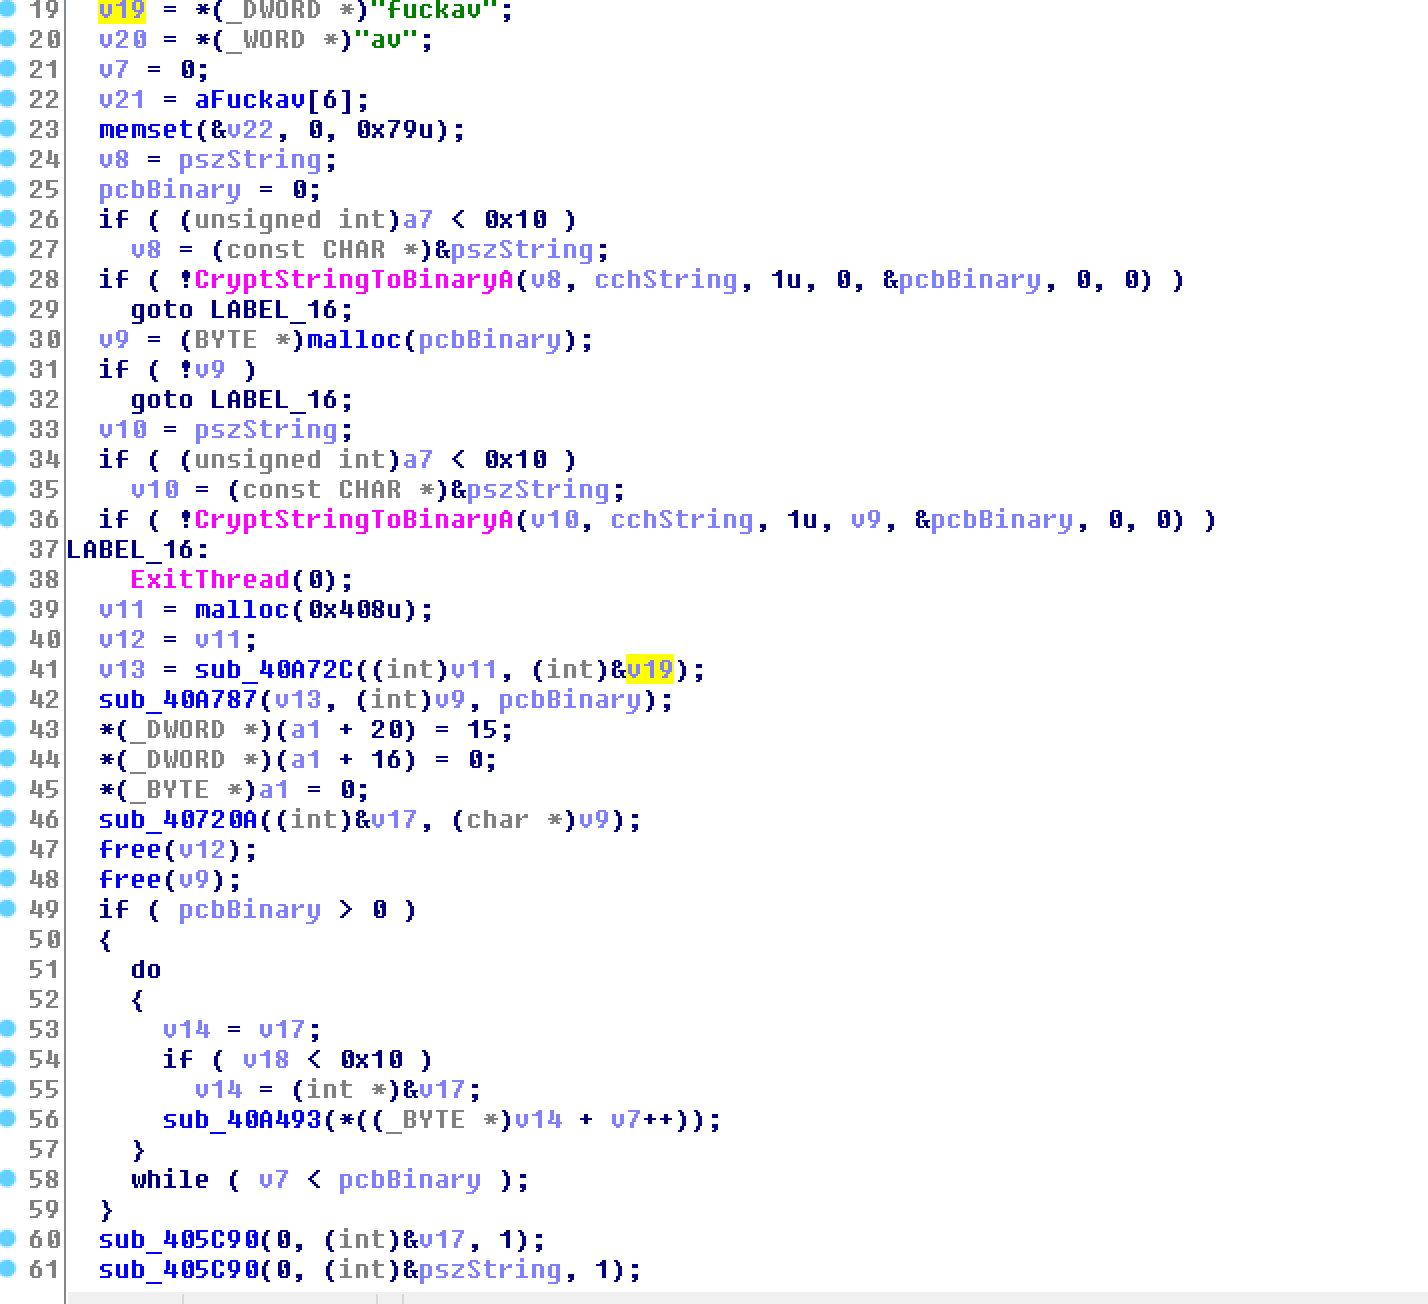1428x1304 pixels.
Task: Toggle breakpoint dot on line 47
Action: coord(8,849)
